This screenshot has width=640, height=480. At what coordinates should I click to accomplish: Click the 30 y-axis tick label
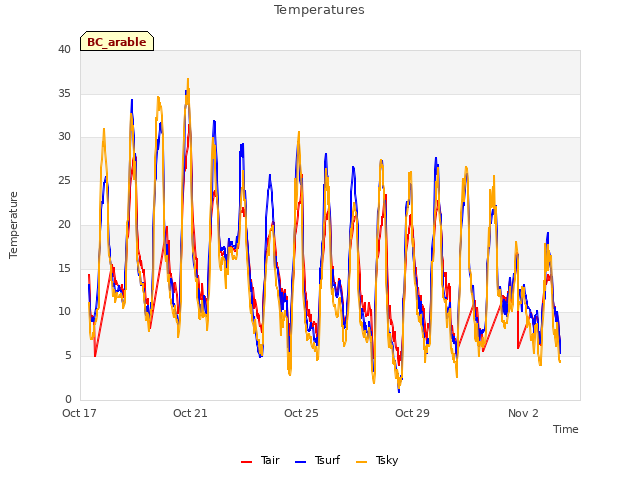(64, 137)
